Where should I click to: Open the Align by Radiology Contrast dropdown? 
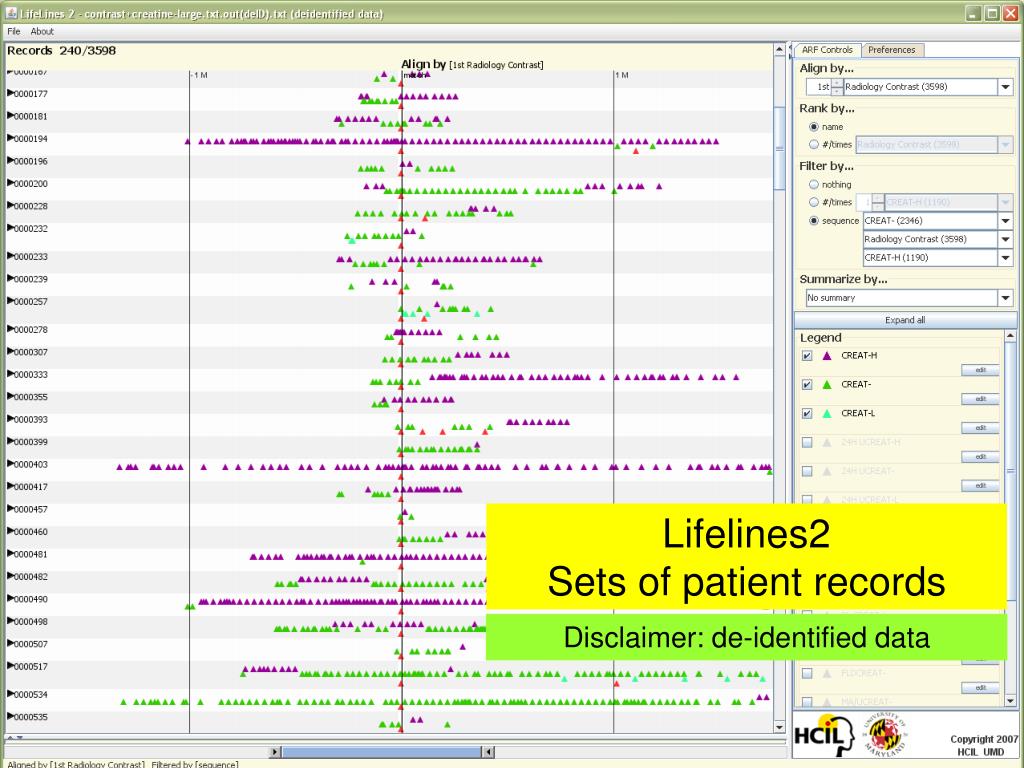coord(1005,87)
